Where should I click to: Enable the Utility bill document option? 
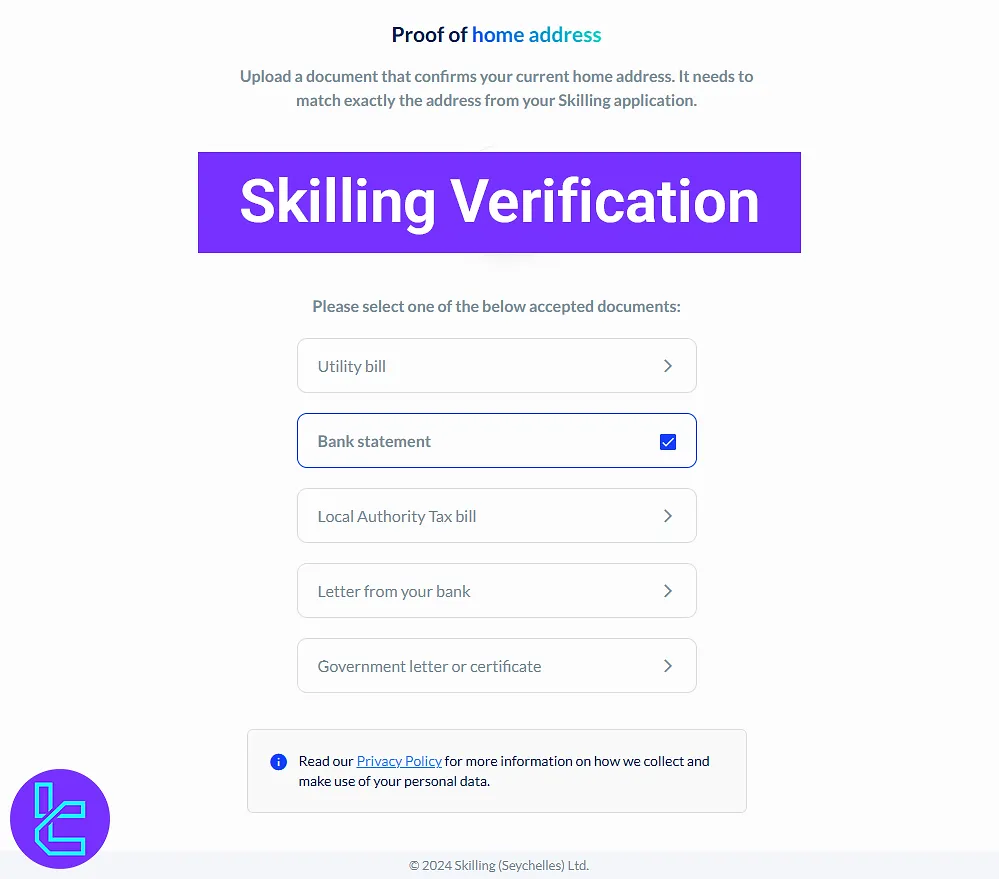click(x=497, y=365)
